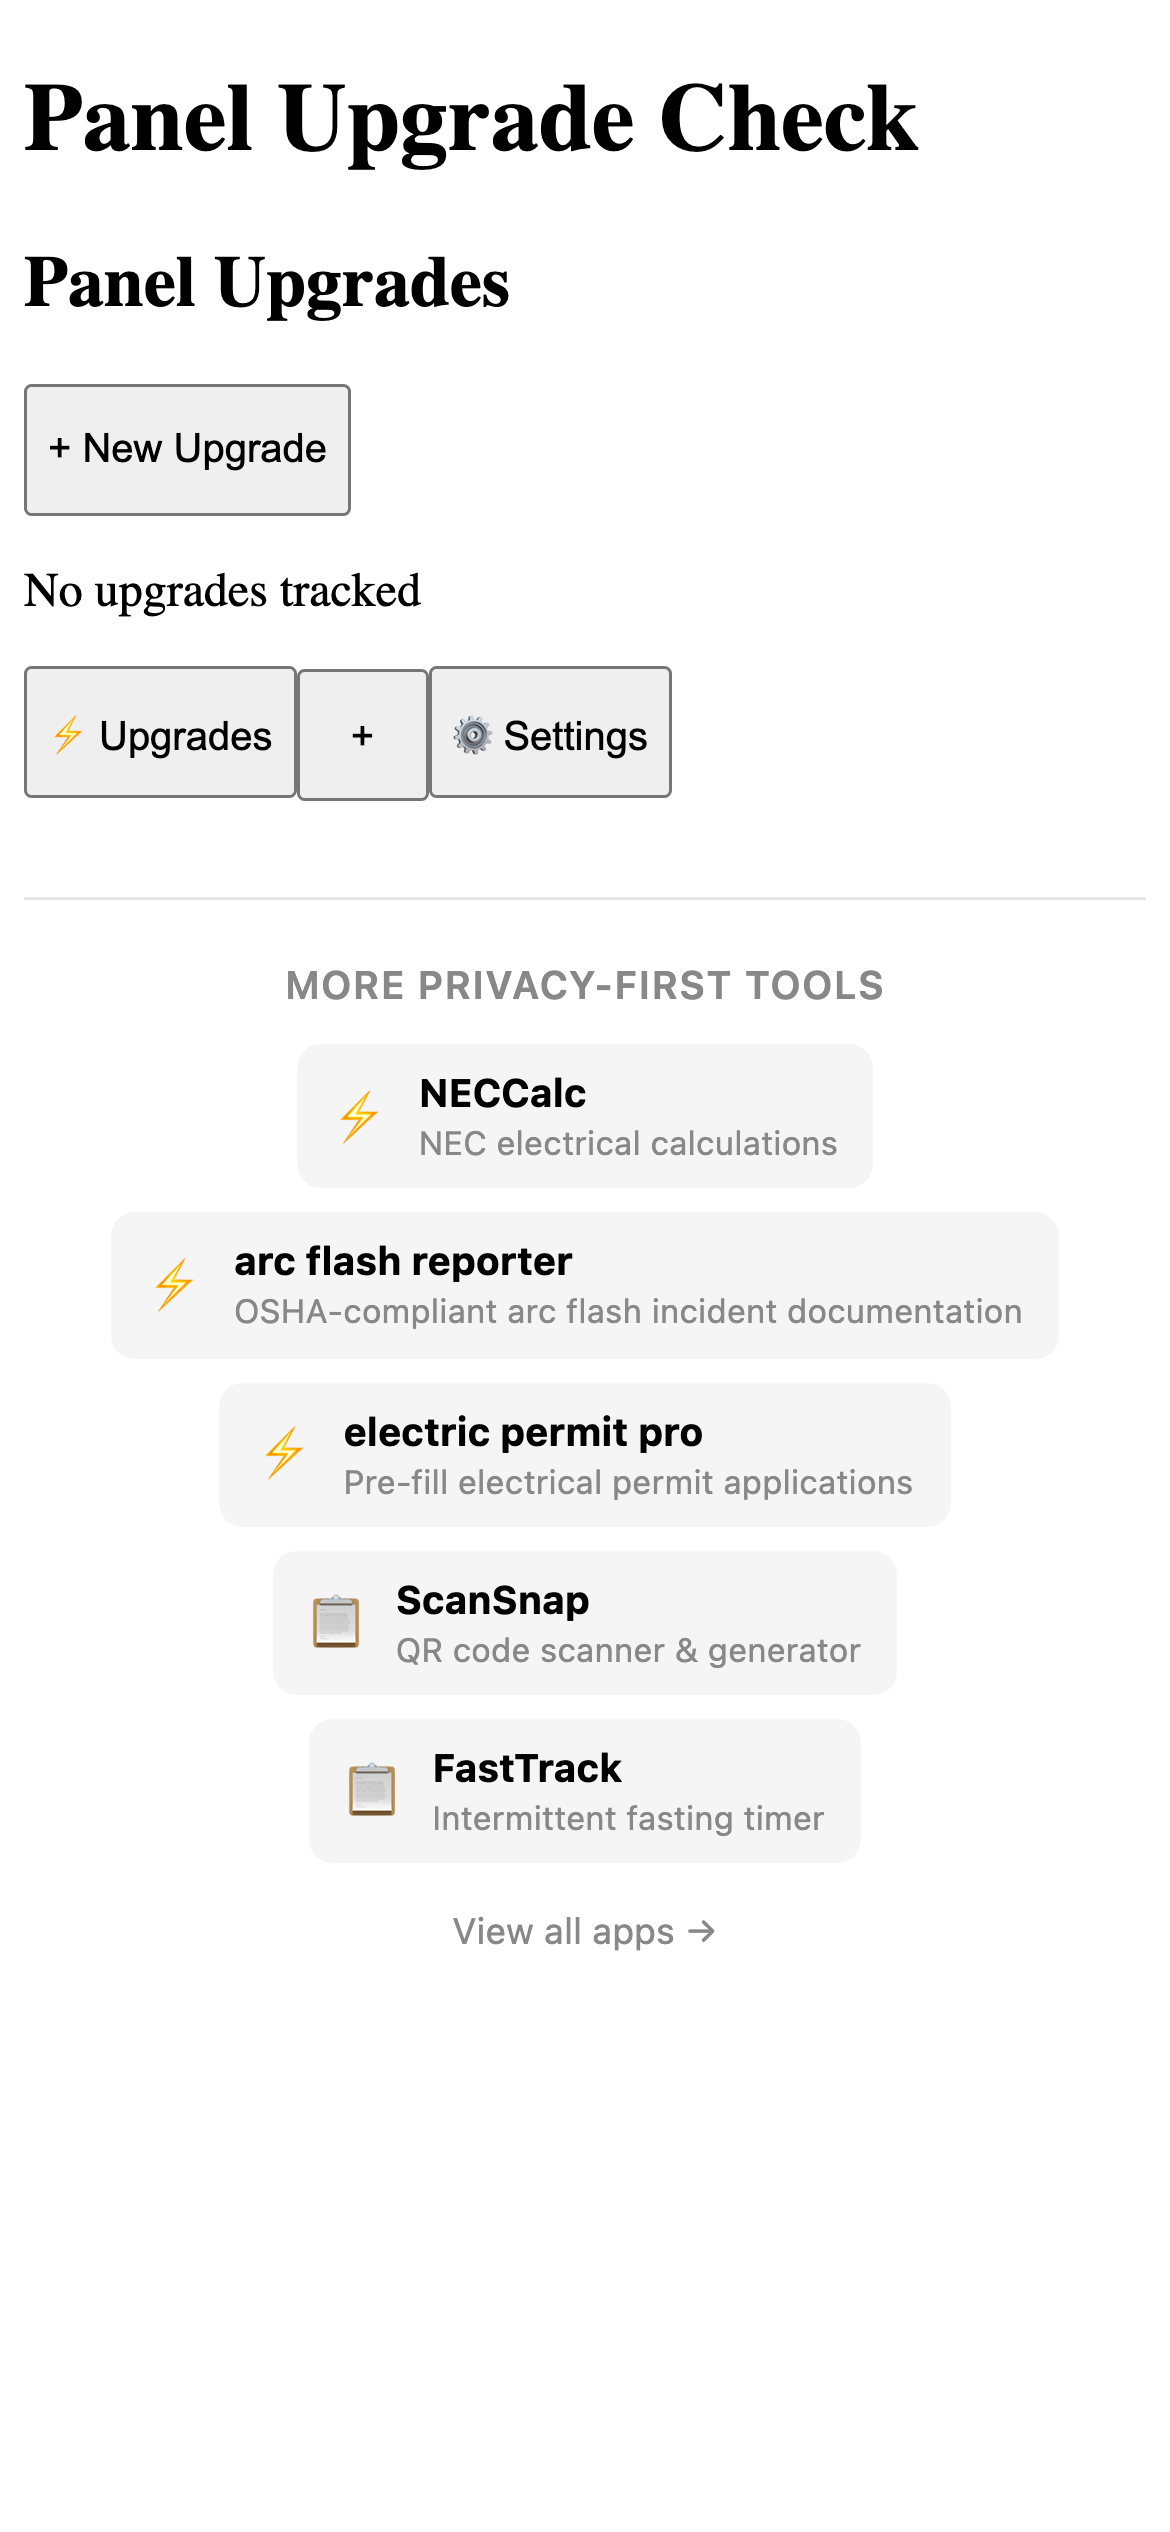Click the No upgrades tracked message
1170x2532 pixels.
[222, 590]
